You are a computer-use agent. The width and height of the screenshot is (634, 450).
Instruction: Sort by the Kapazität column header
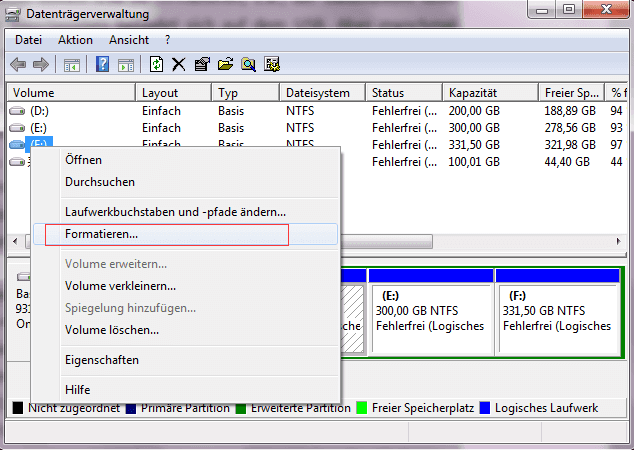click(x=490, y=93)
